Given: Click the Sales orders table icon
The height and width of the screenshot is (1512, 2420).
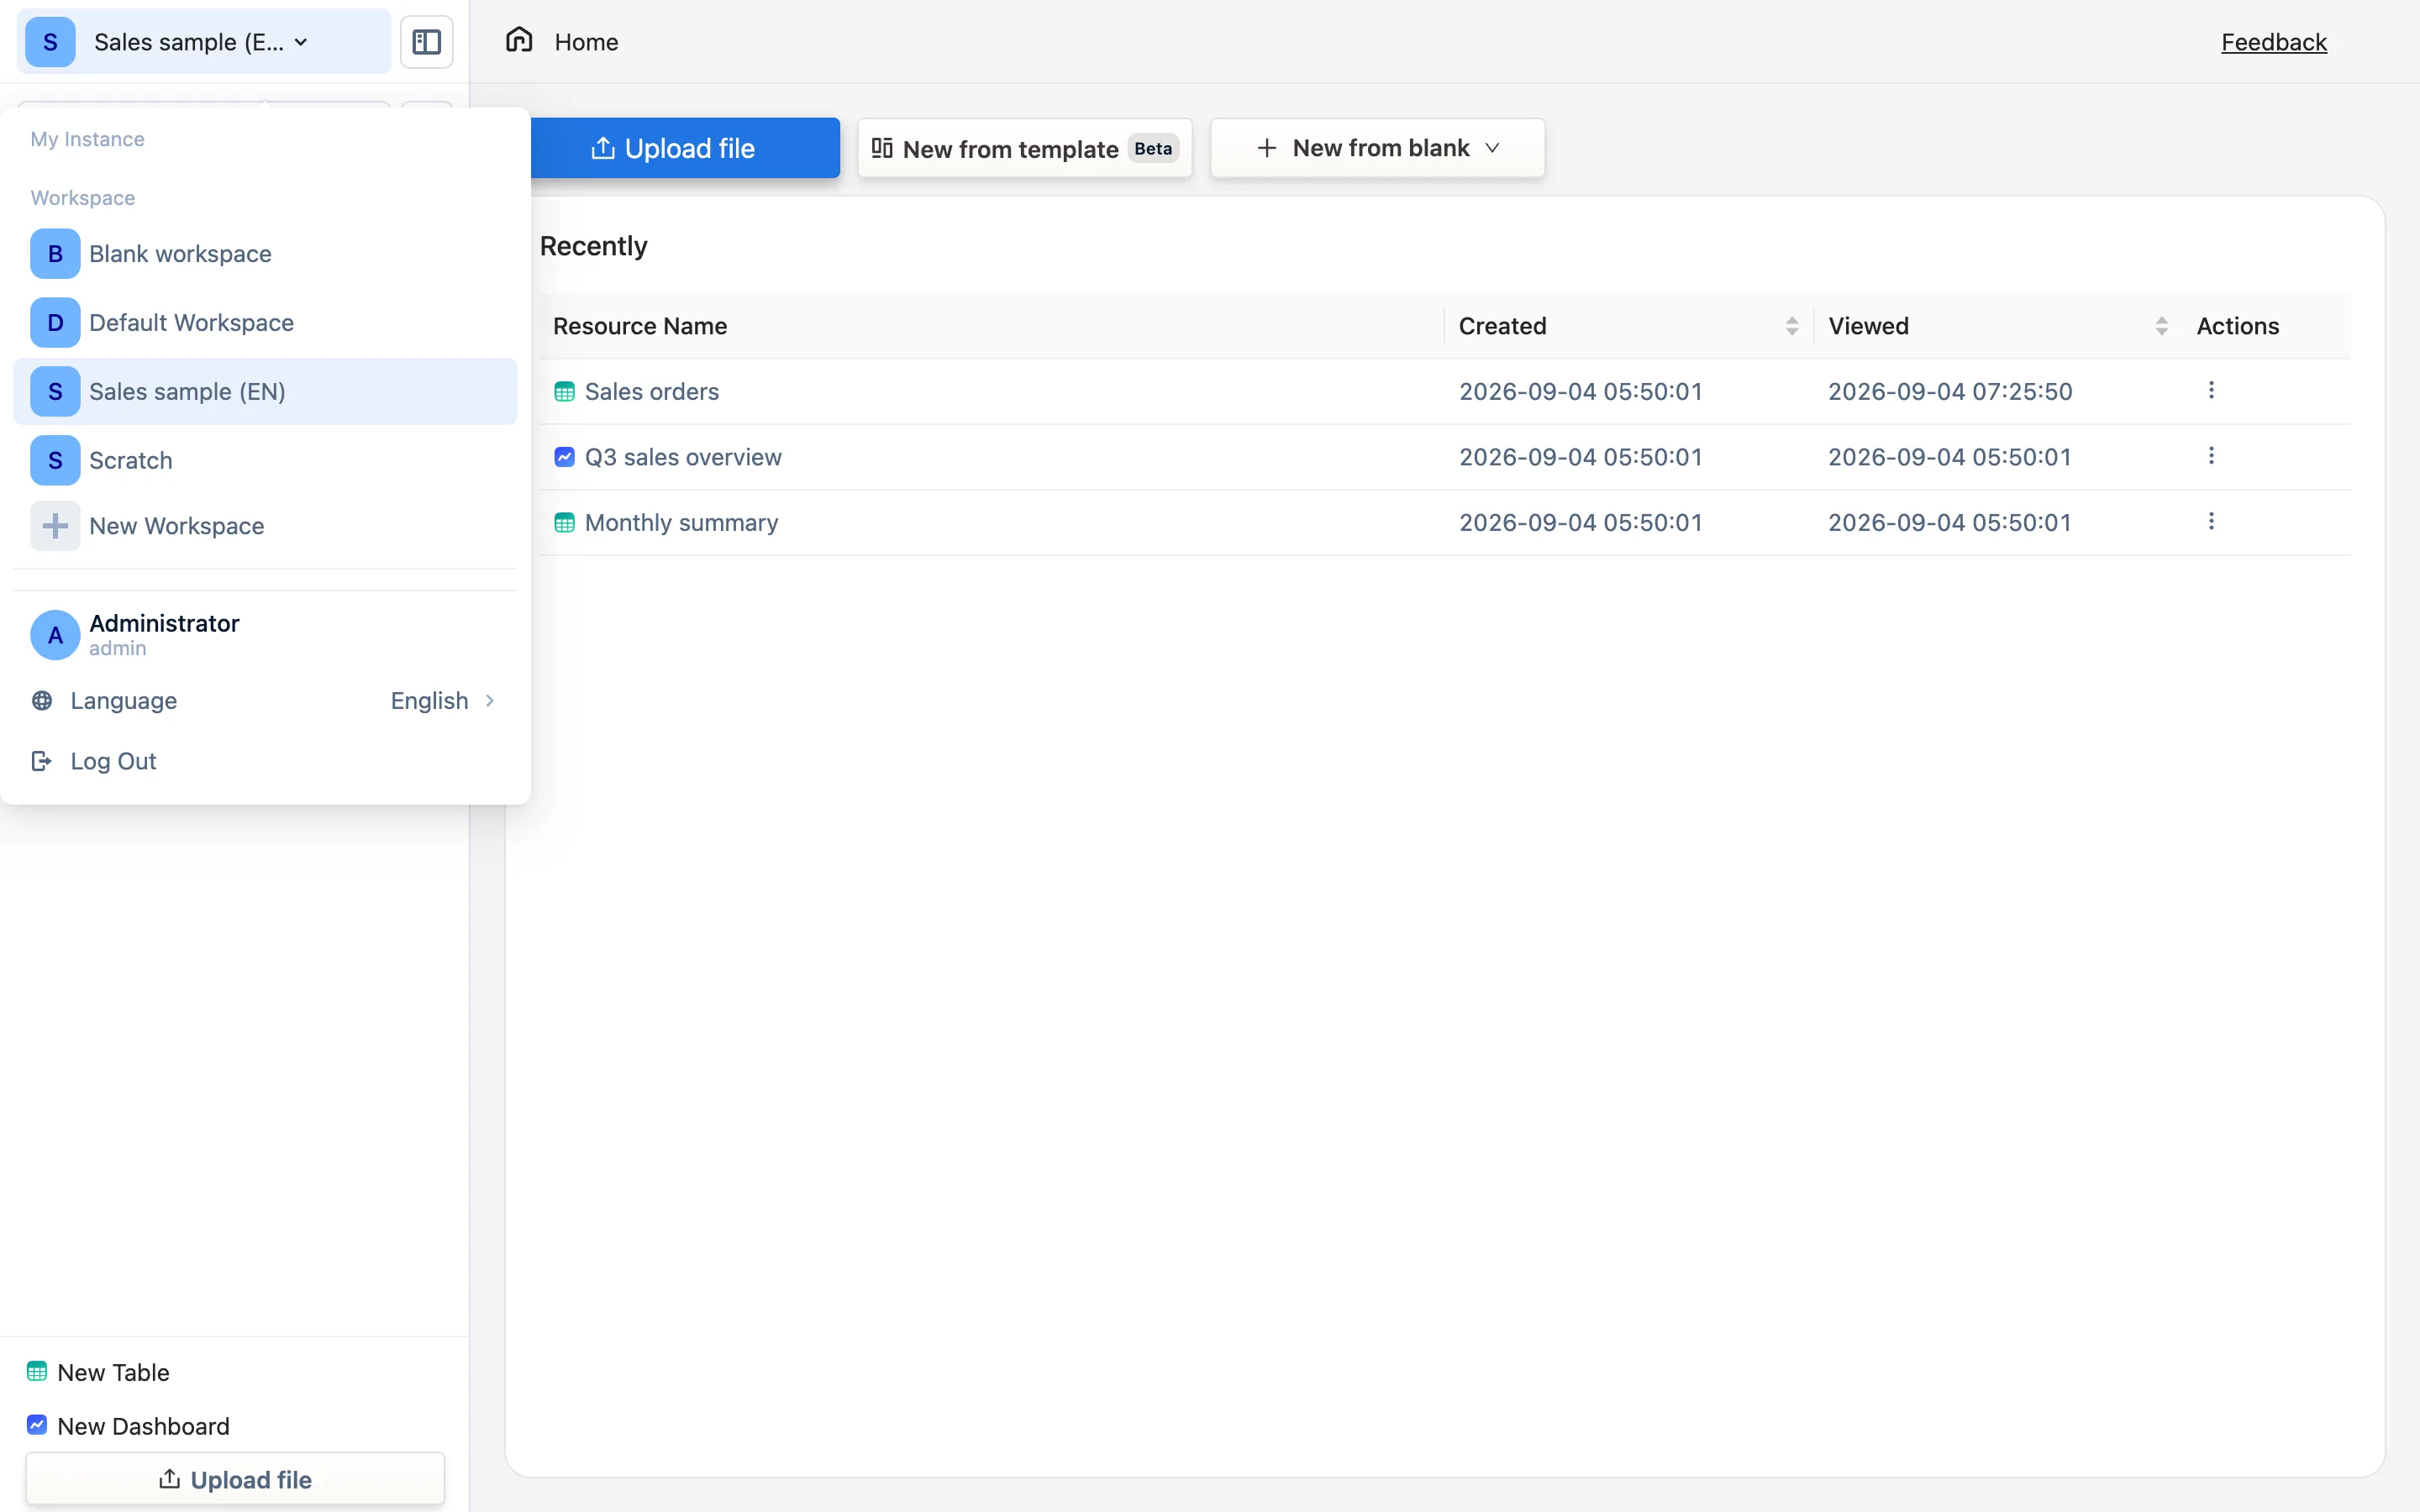Looking at the screenshot, I should pos(564,392).
